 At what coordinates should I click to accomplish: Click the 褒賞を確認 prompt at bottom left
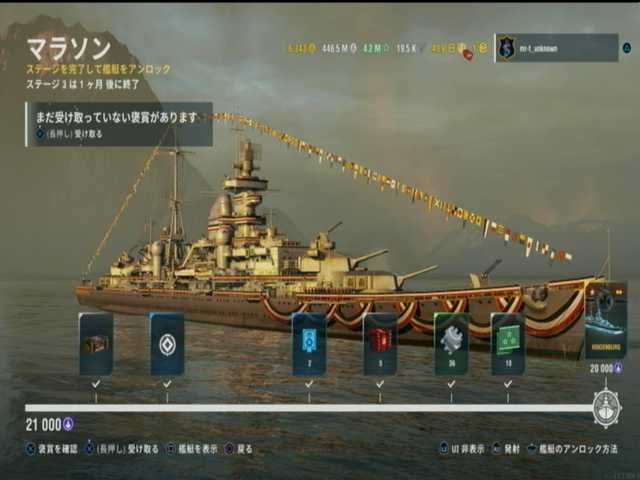tap(51, 449)
